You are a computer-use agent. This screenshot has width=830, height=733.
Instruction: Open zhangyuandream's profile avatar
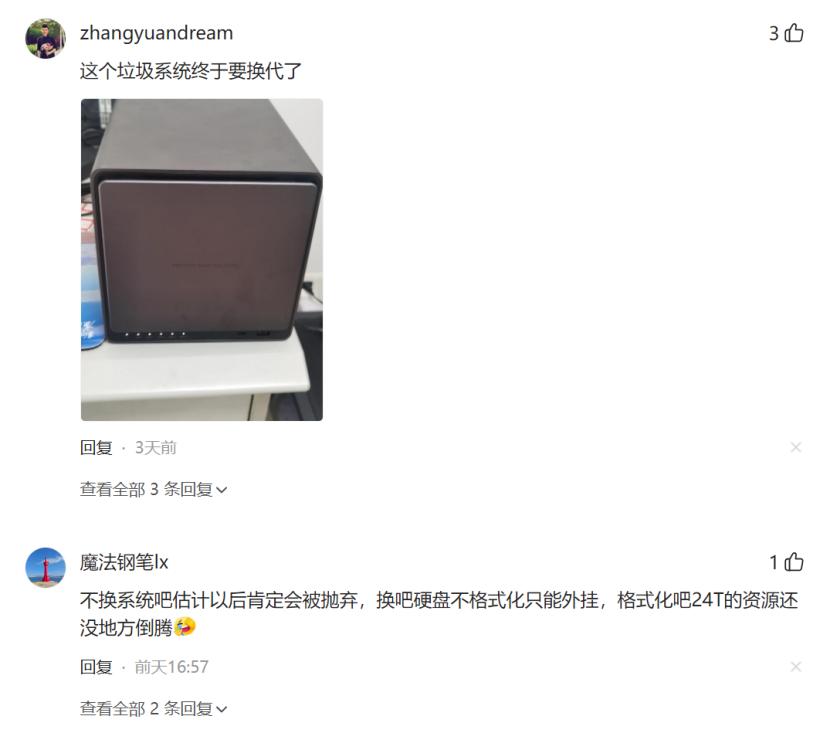click(x=46, y=38)
